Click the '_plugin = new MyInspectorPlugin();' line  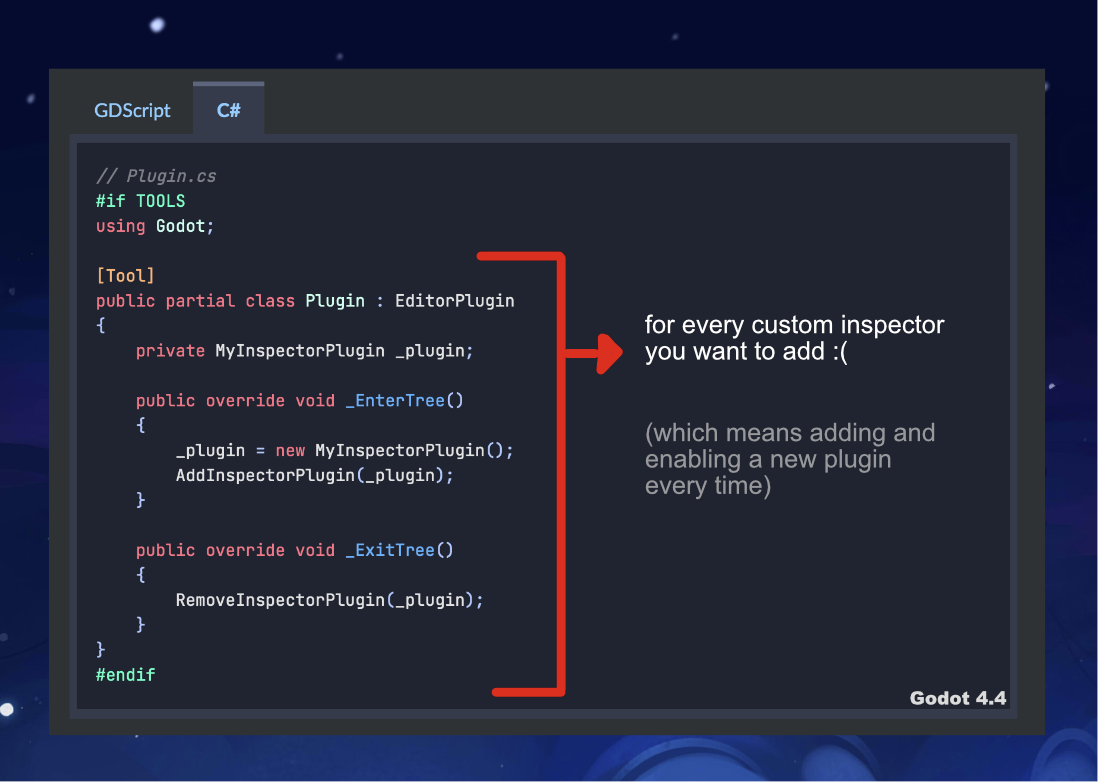345,450
